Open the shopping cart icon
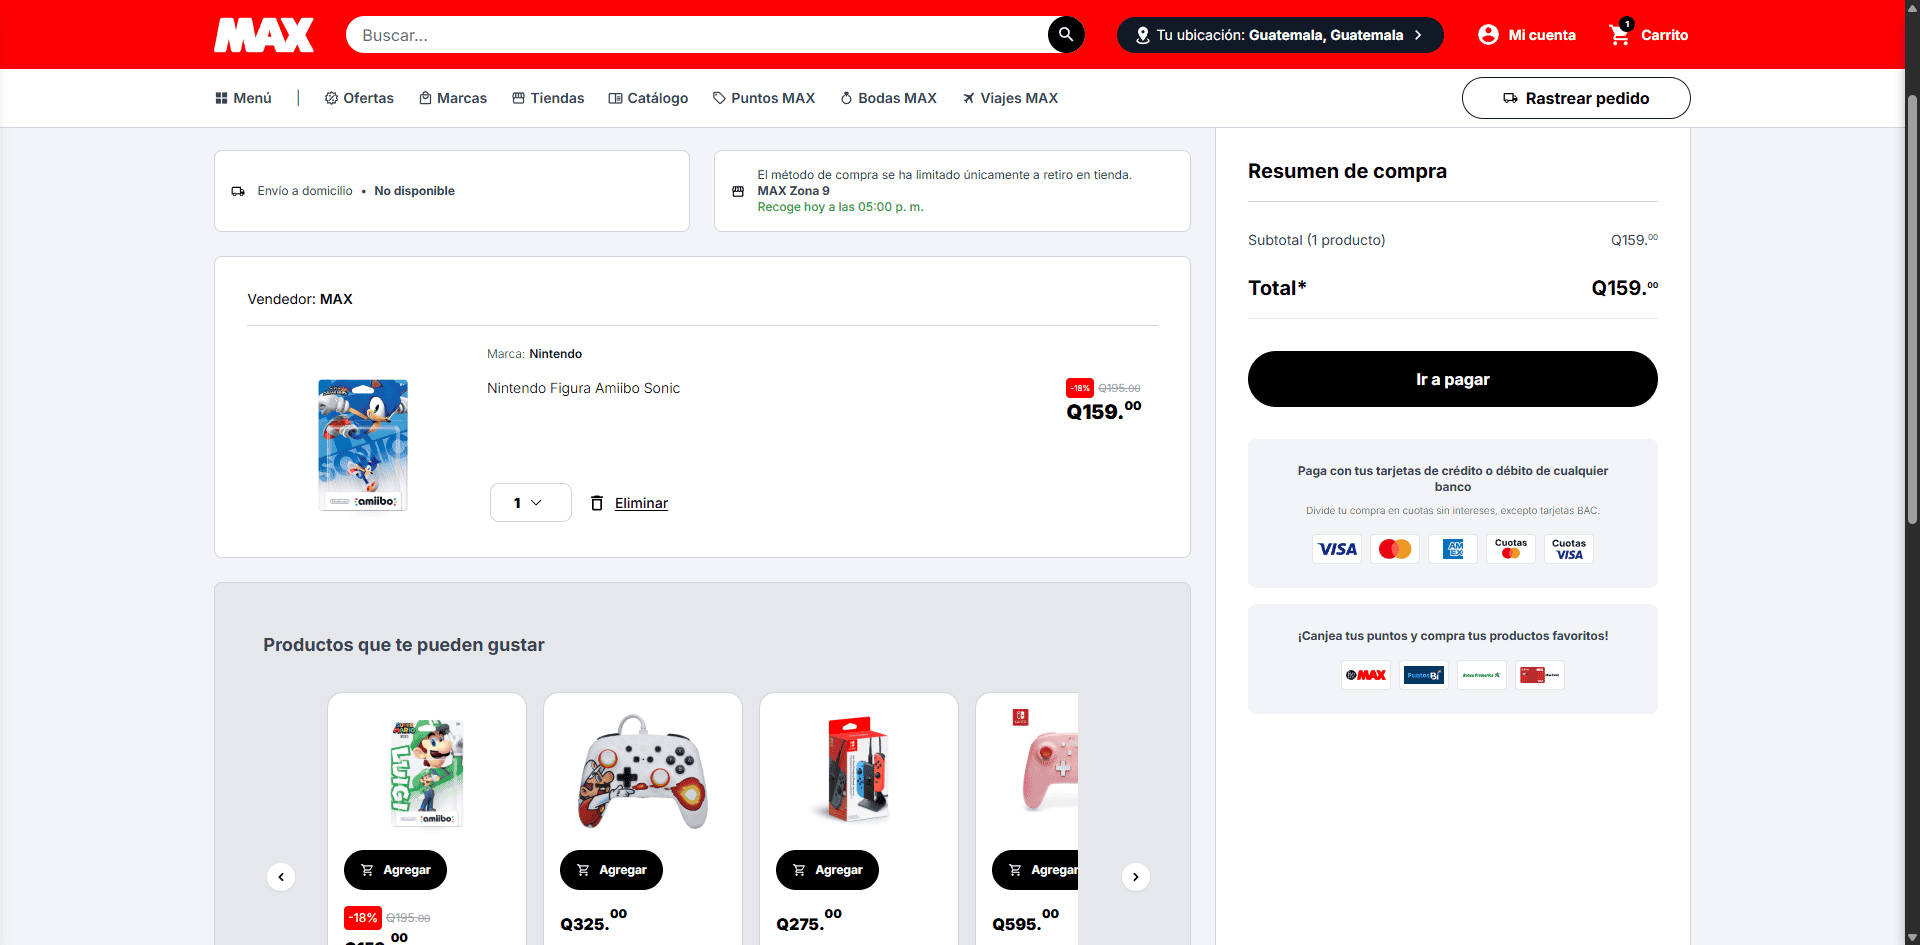Screen dimensions: 1920x945 point(1619,35)
